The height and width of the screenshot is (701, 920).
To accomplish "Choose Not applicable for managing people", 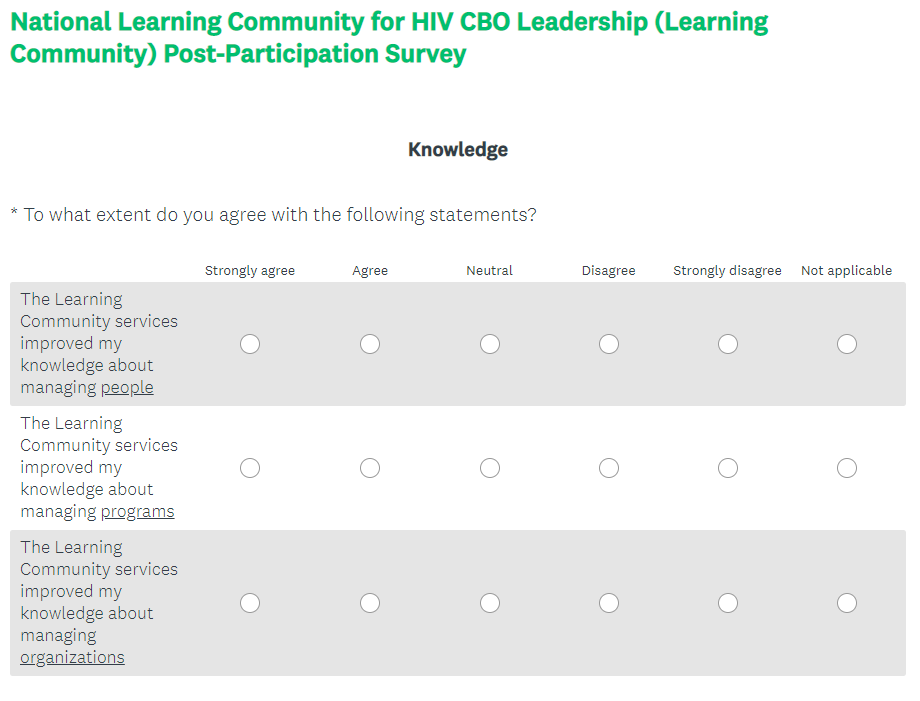I will (x=847, y=344).
